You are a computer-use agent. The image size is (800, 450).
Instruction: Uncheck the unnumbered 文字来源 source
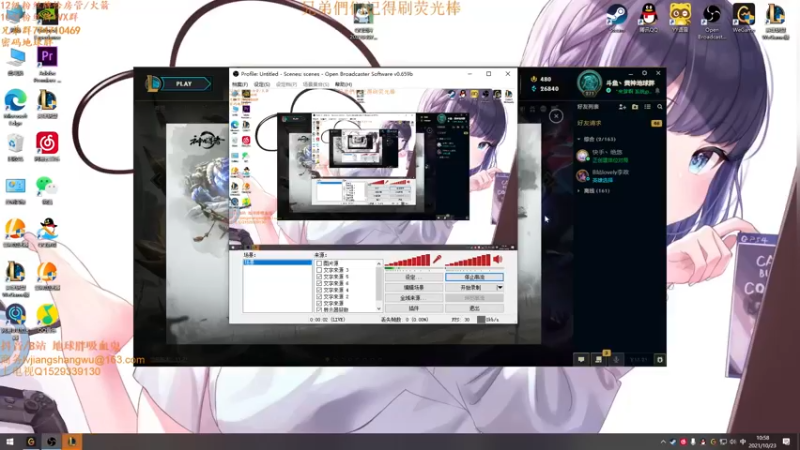coord(319,303)
